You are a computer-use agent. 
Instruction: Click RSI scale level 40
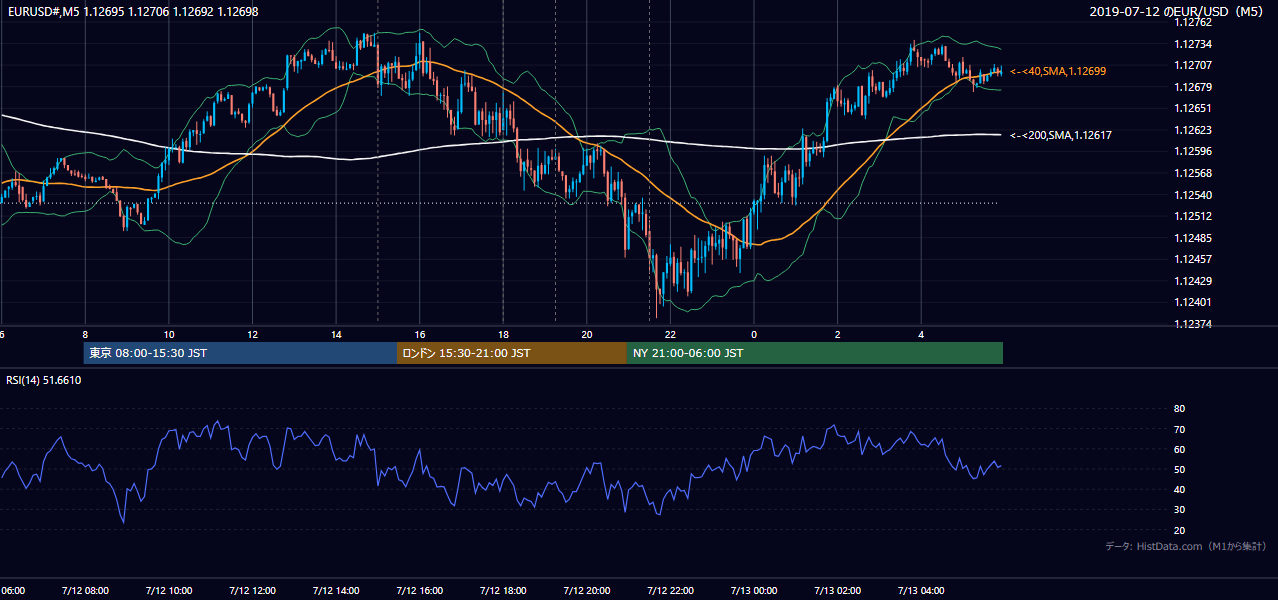(x=1179, y=489)
